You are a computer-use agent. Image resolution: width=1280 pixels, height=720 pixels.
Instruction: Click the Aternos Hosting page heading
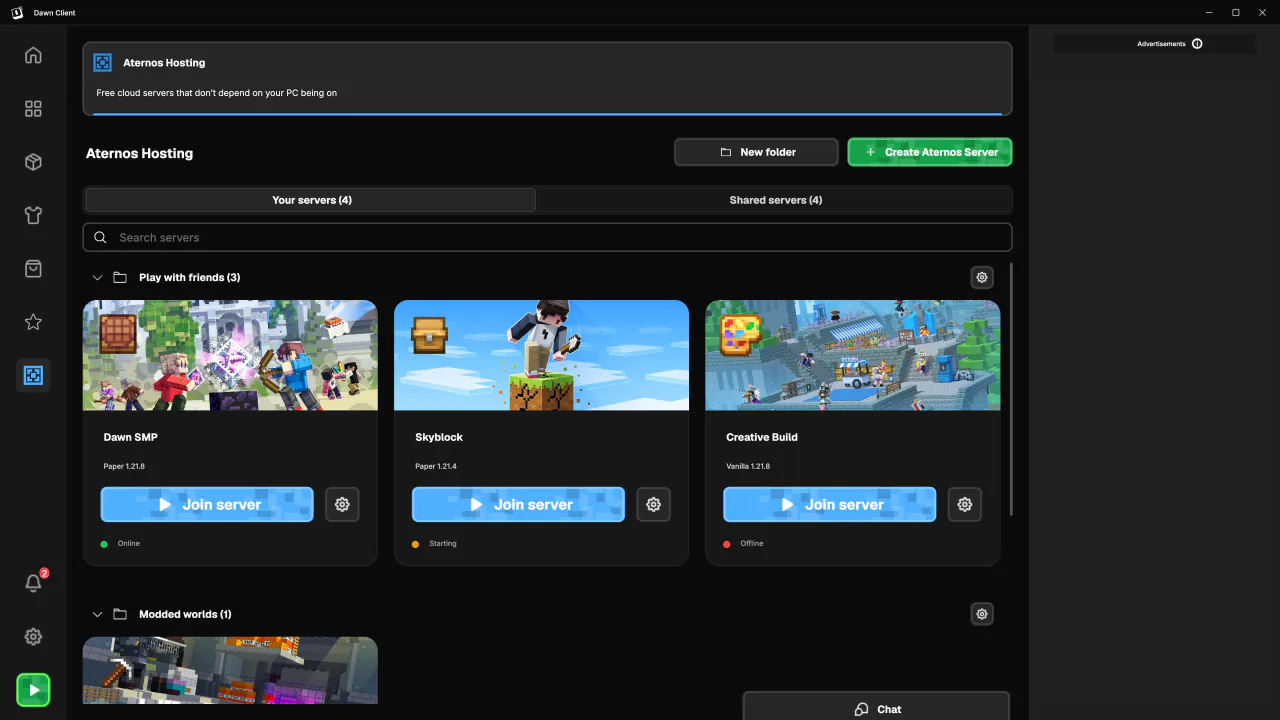pos(140,153)
